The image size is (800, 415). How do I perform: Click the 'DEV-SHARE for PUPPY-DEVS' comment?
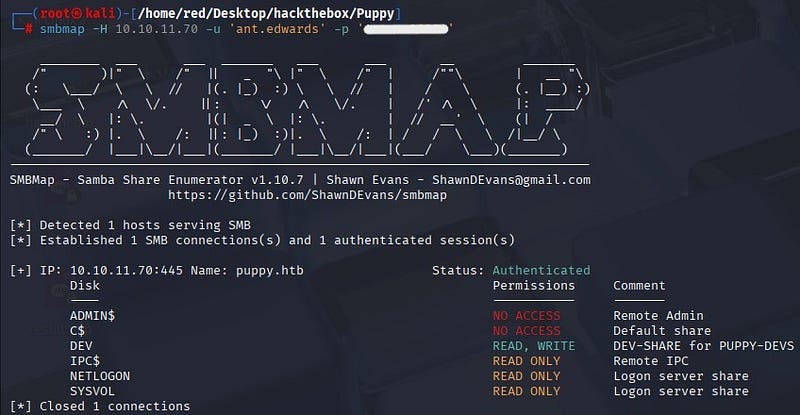pos(703,346)
